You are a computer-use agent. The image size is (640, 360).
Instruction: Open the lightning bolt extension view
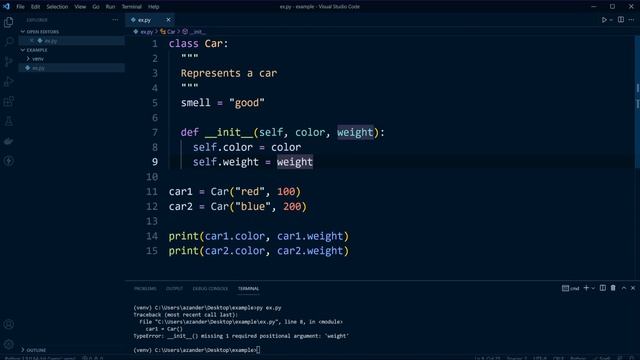9,161
